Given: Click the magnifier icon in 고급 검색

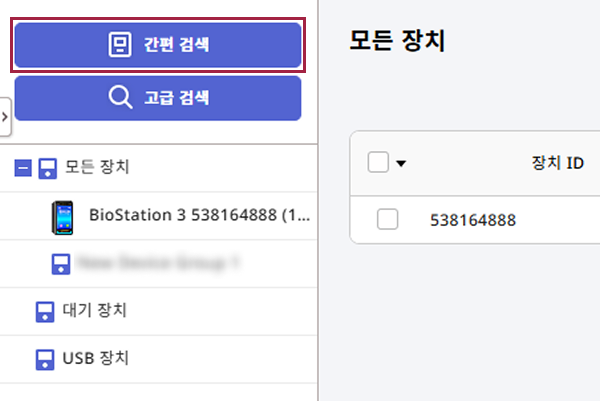Looking at the screenshot, I should tap(120, 97).
